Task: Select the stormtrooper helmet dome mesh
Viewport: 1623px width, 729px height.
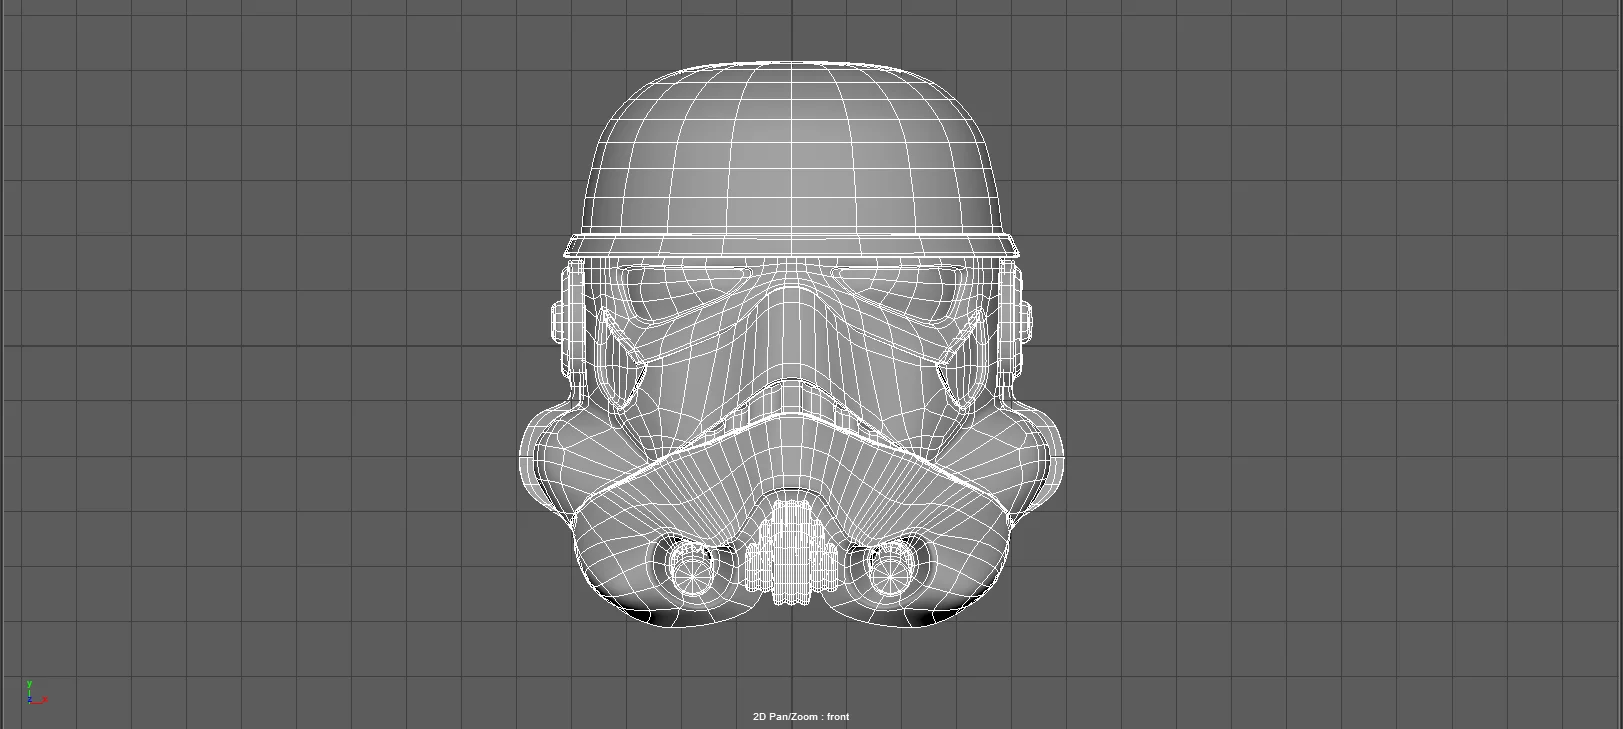Action: [x=792, y=150]
